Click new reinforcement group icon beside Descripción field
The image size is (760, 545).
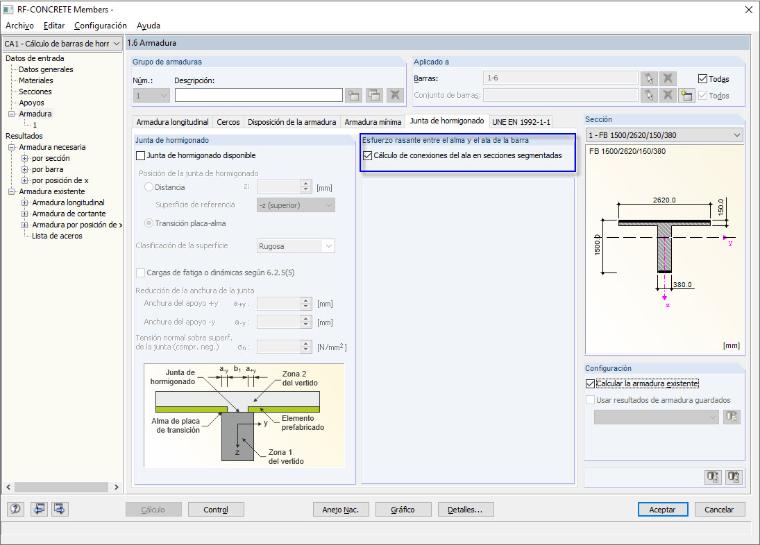pyautogui.click(x=353, y=95)
